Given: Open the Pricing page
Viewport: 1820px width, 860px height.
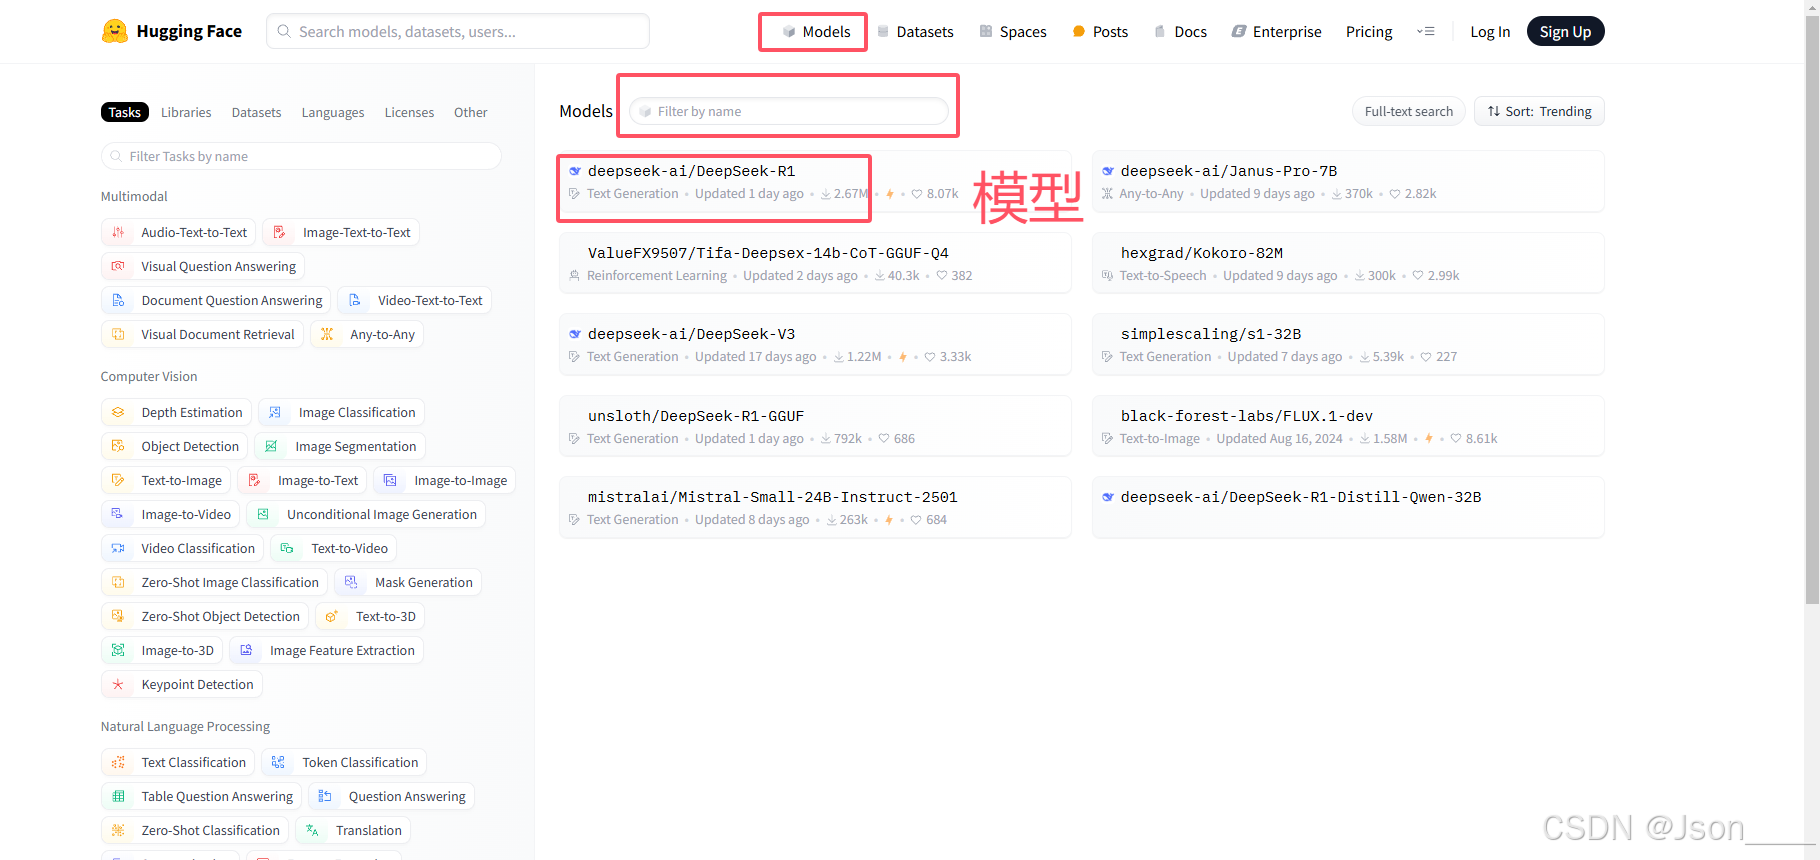Looking at the screenshot, I should pos(1369,32).
